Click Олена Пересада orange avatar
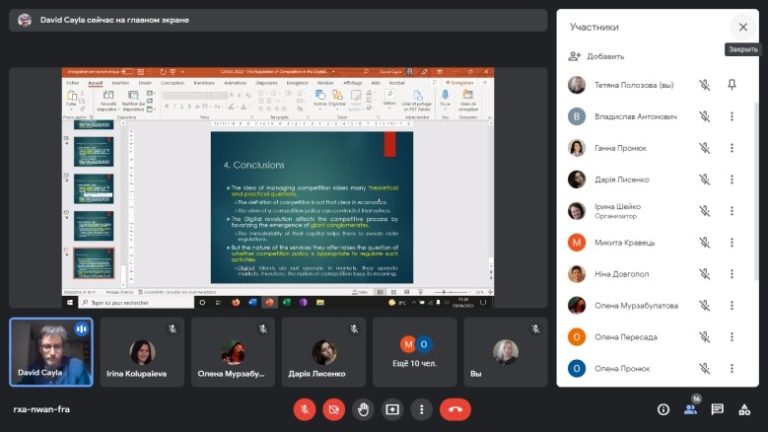This screenshot has height=432, width=768. click(576, 337)
